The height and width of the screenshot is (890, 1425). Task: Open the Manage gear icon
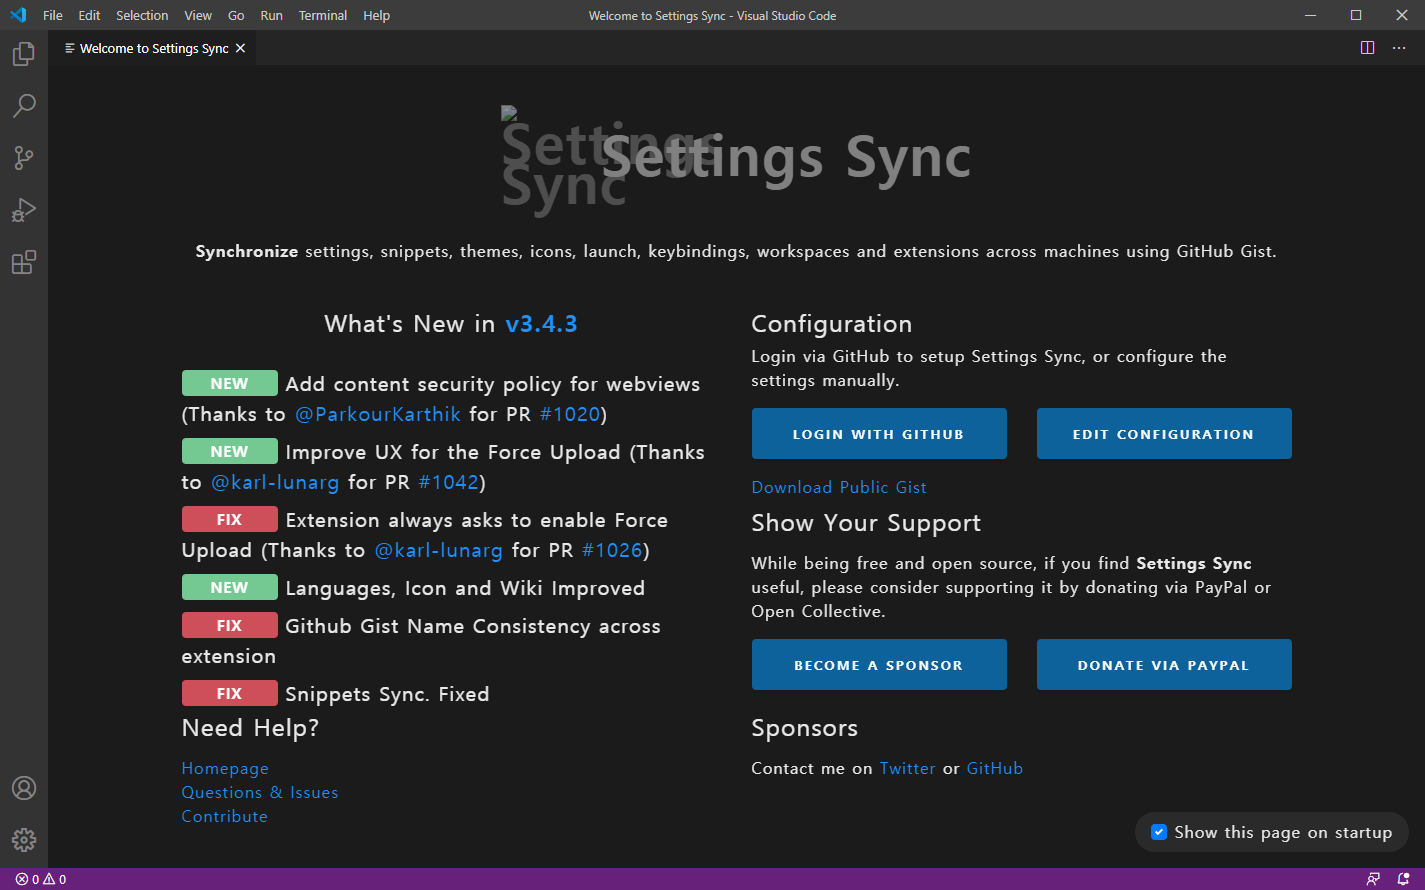[24, 840]
